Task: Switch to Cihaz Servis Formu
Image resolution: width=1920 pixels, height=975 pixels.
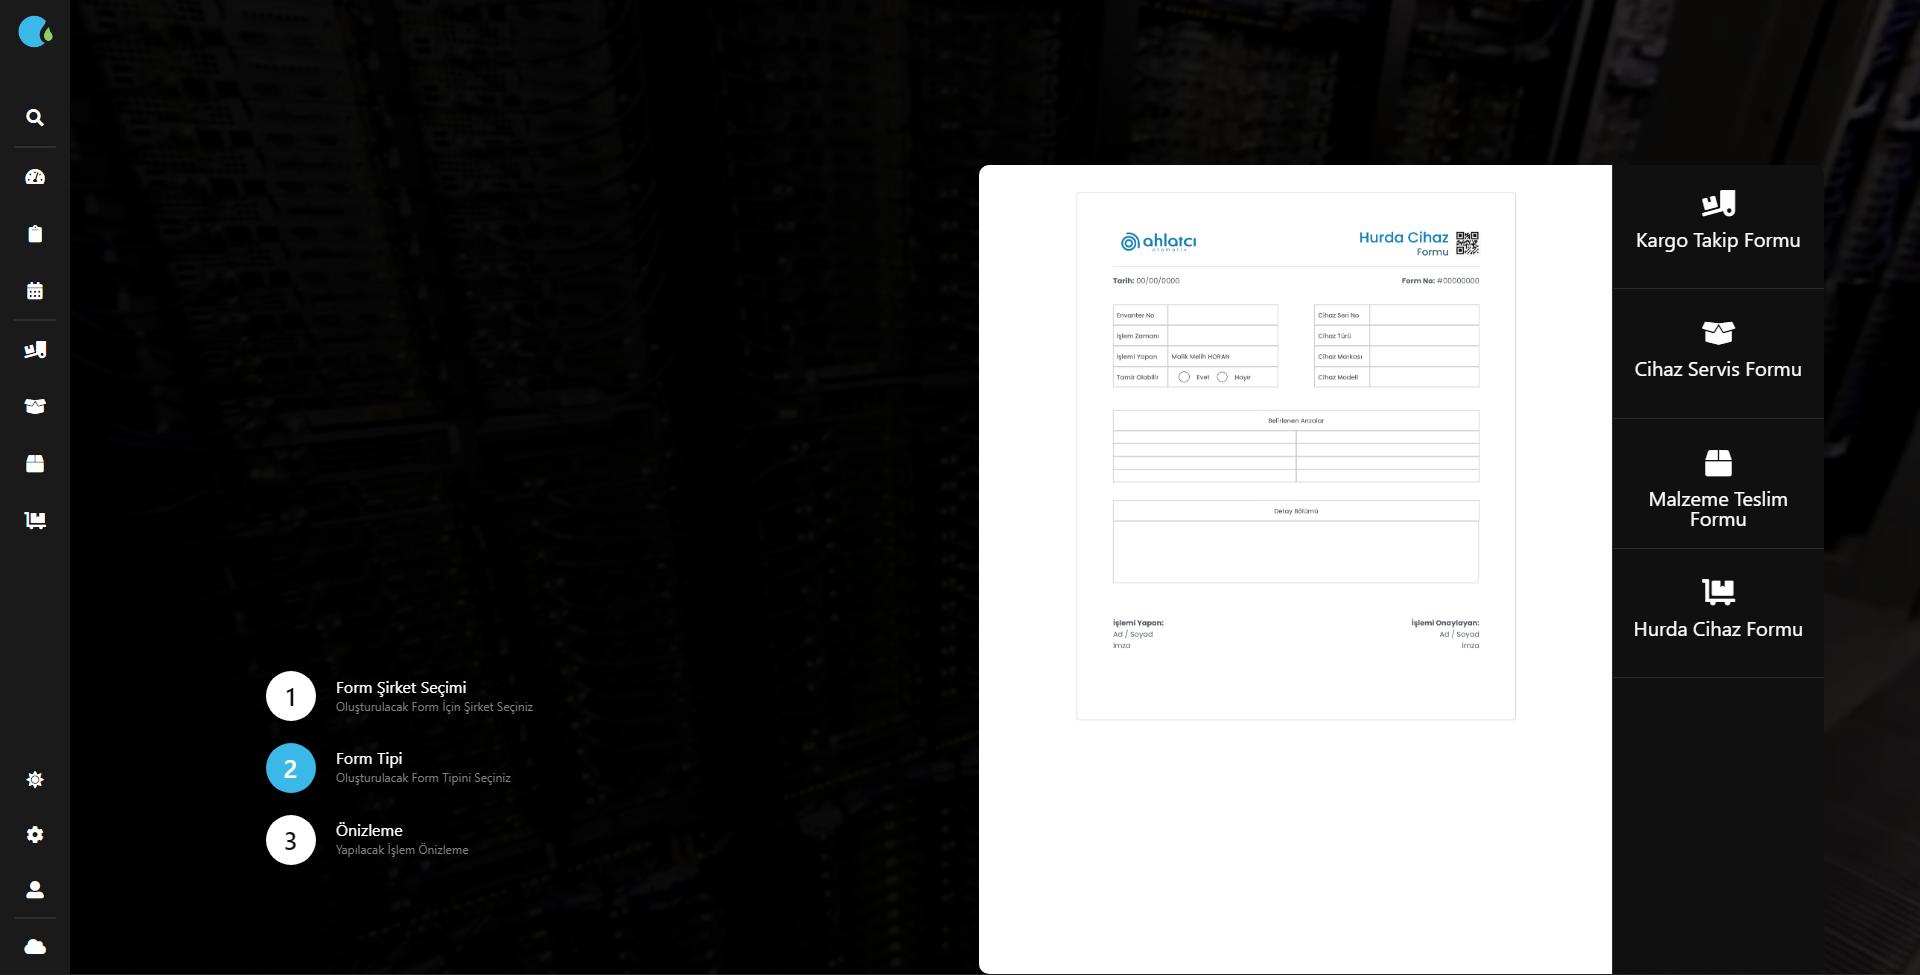Action: [1717, 352]
